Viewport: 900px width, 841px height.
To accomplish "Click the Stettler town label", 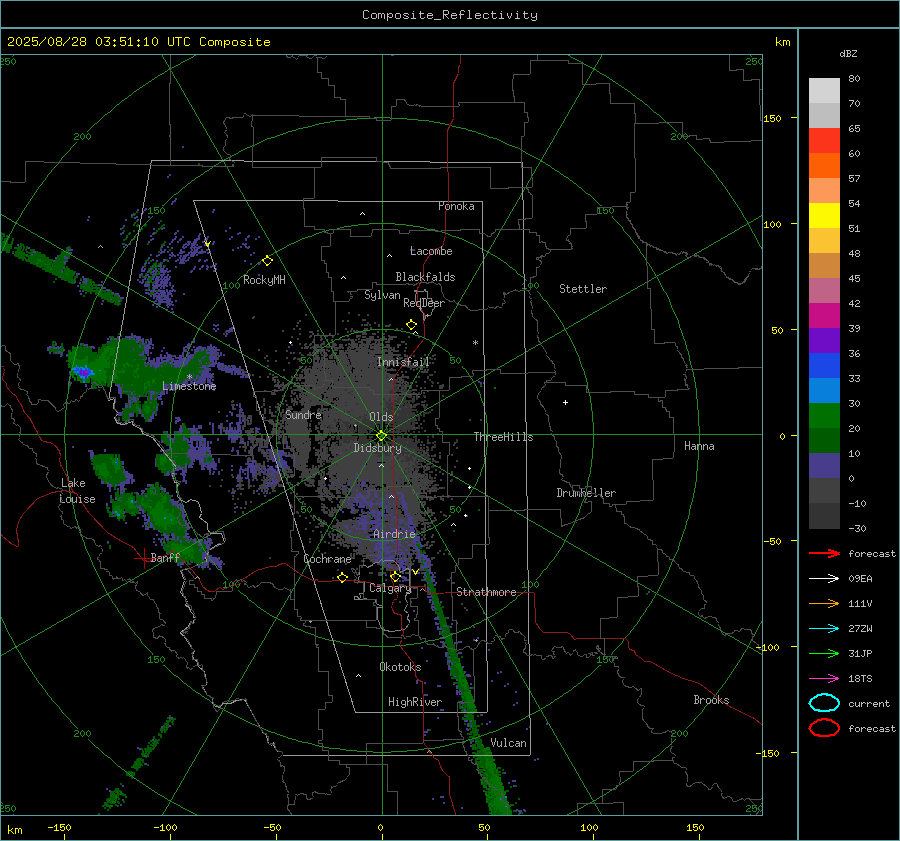I will click(583, 289).
